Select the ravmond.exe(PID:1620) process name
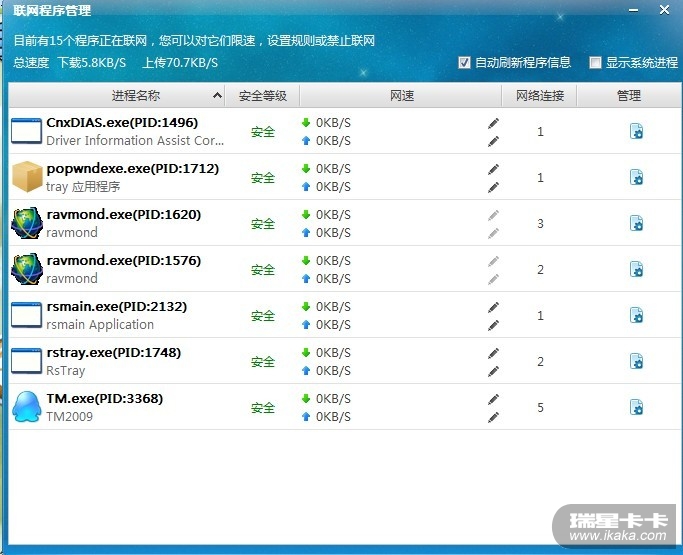The width and height of the screenshot is (683, 555). [x=124, y=214]
